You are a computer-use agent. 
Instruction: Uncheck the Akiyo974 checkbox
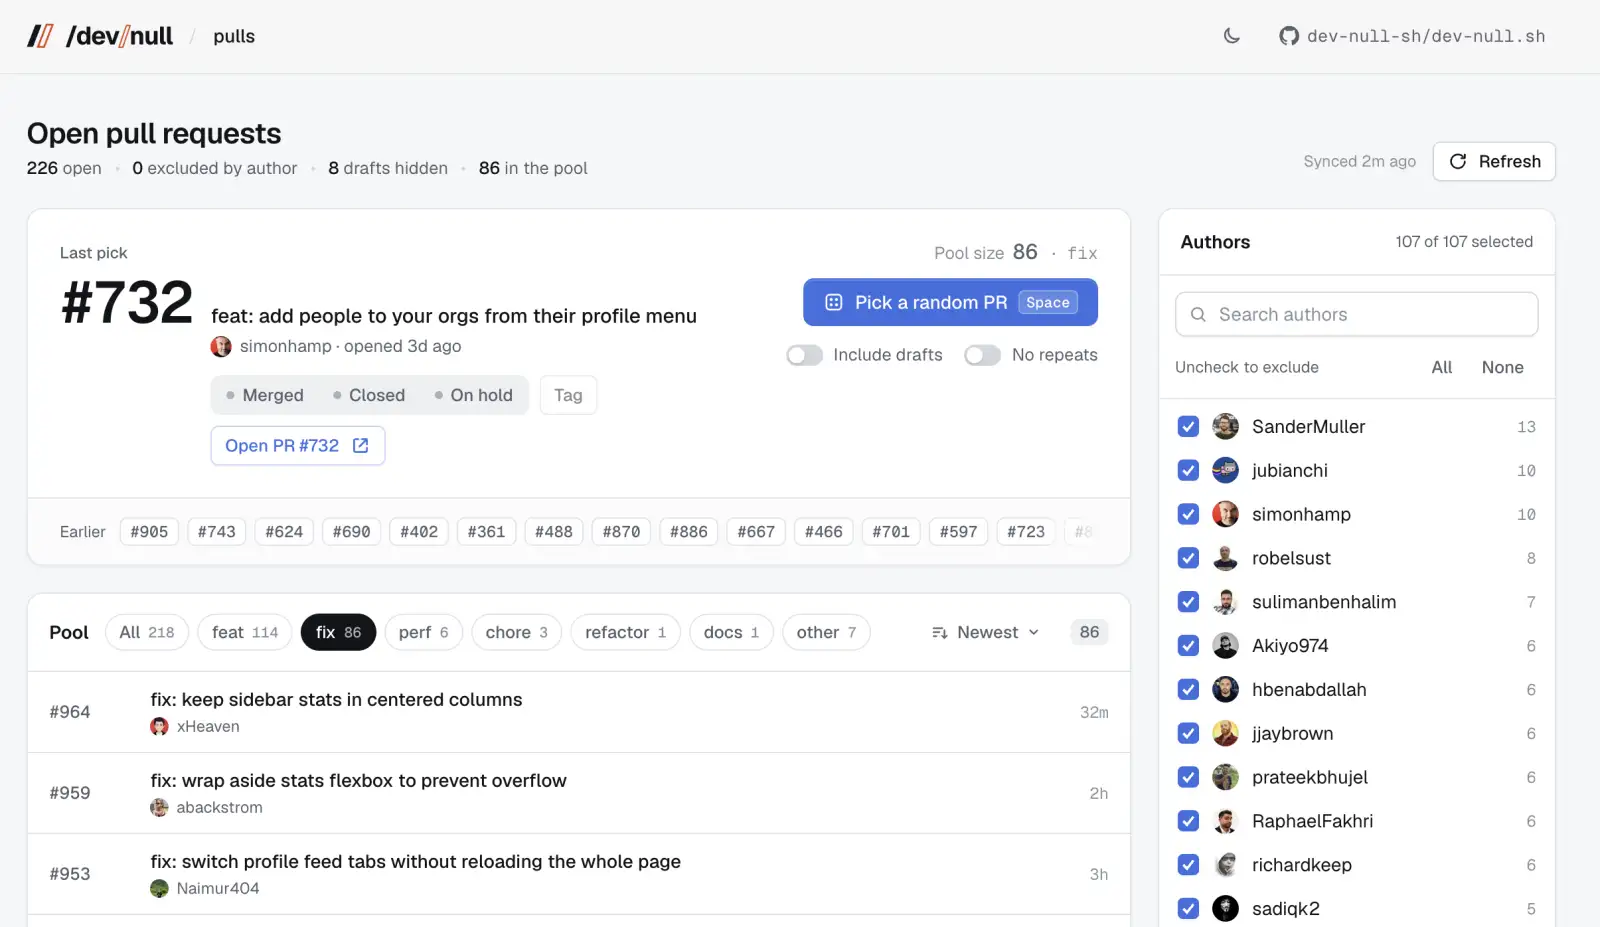[x=1188, y=646]
